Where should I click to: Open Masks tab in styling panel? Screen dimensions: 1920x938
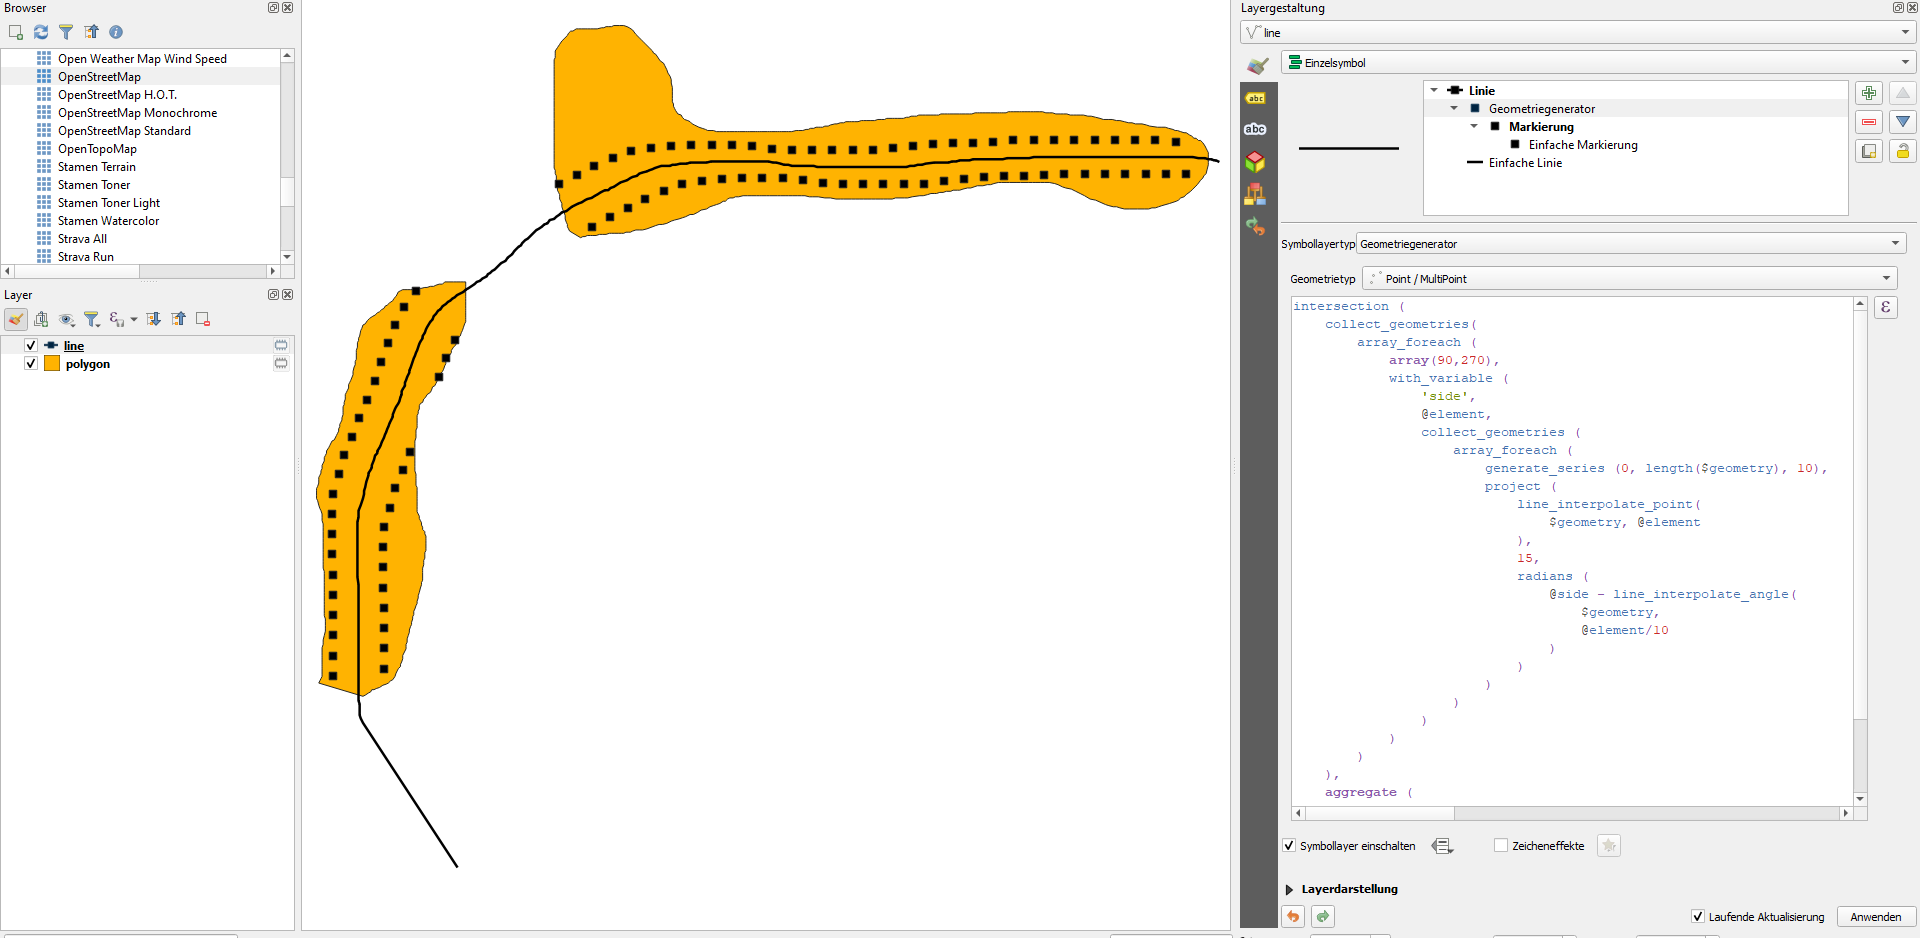pos(1256,129)
